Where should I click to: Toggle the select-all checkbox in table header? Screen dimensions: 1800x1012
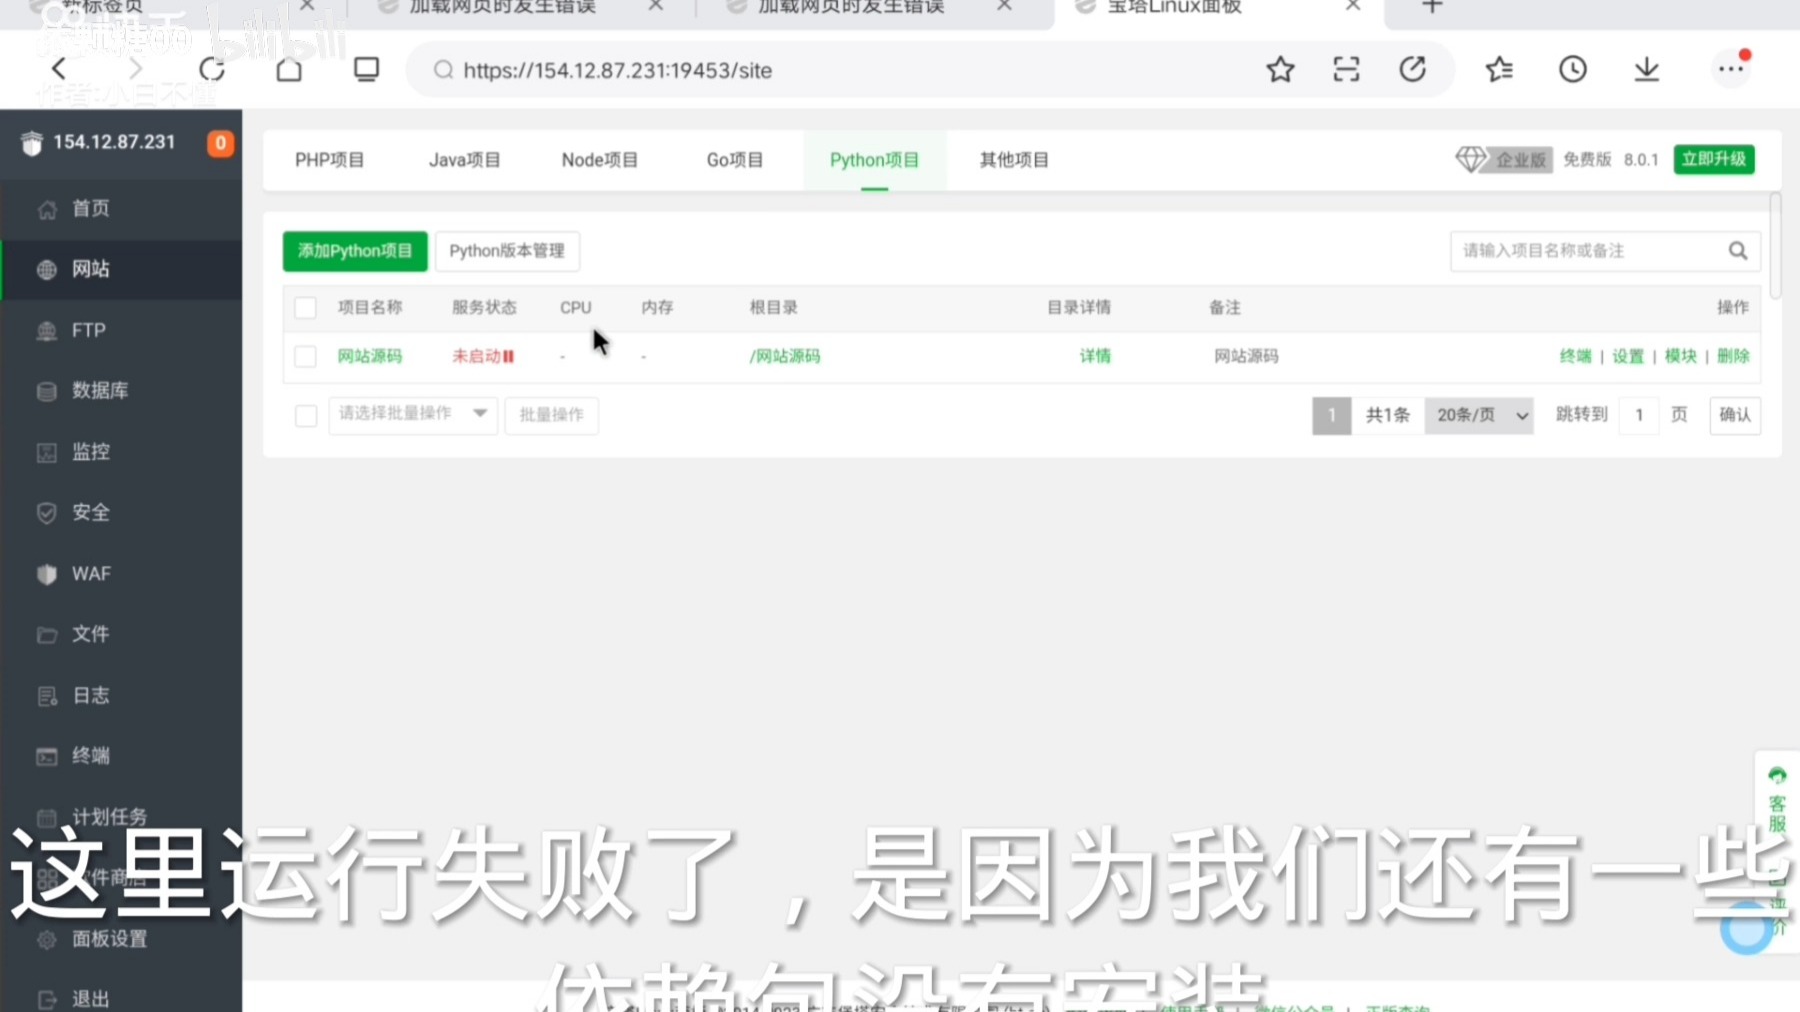tap(306, 308)
